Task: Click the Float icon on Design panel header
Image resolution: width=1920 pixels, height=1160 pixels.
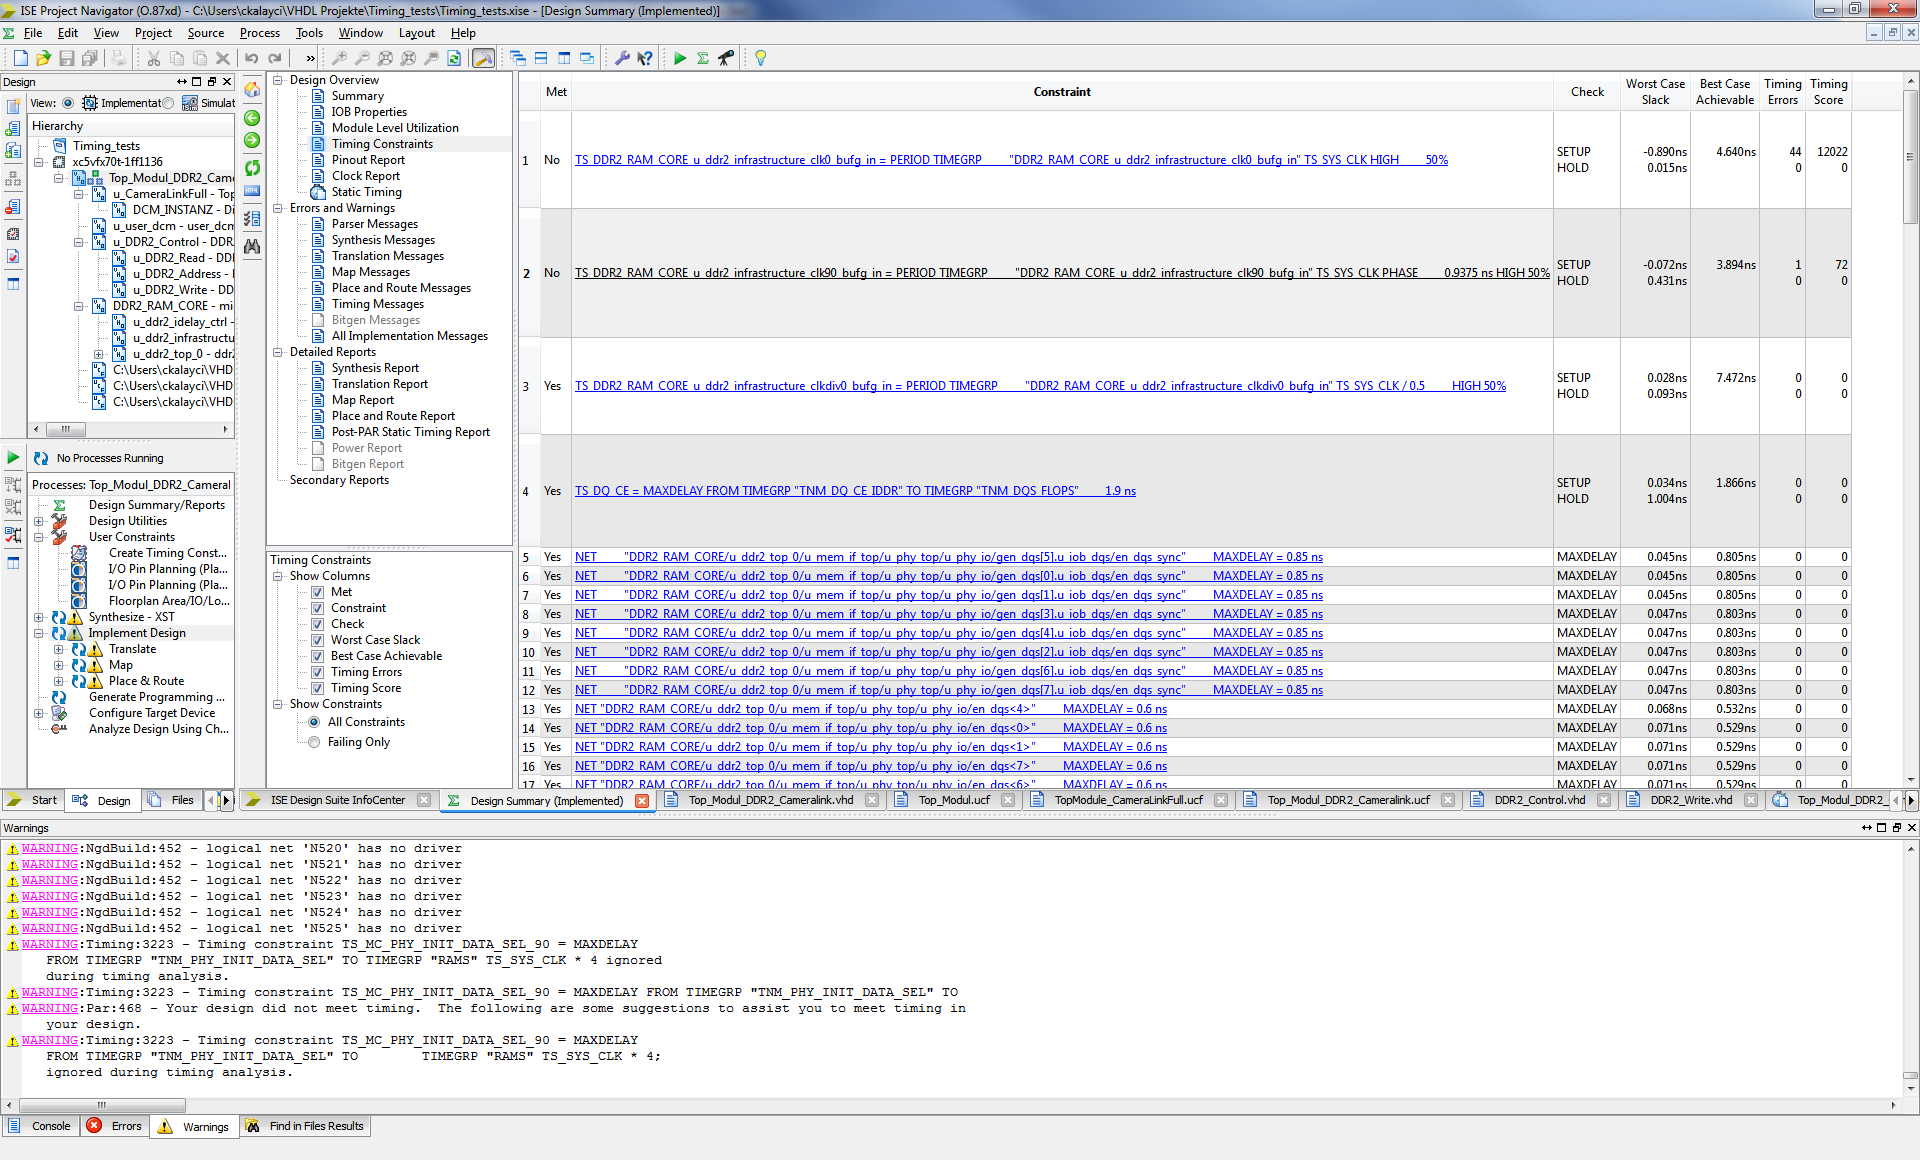Action: pyautogui.click(x=211, y=82)
